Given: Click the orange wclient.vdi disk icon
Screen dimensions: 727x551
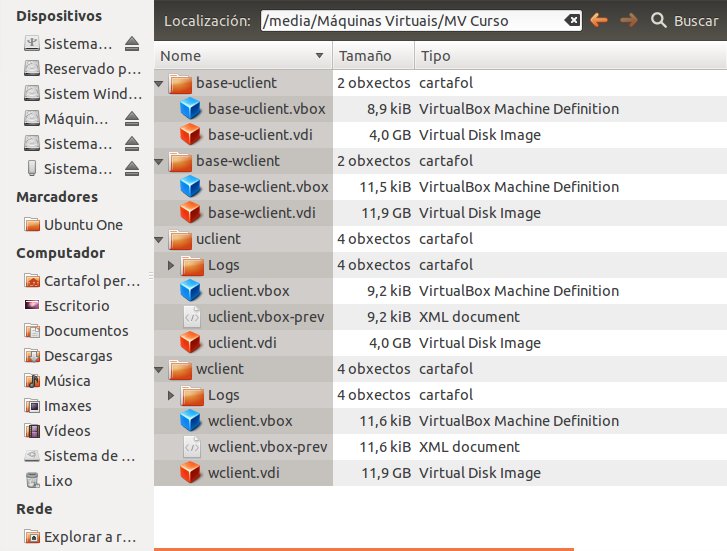Looking at the screenshot, I should click(190, 473).
